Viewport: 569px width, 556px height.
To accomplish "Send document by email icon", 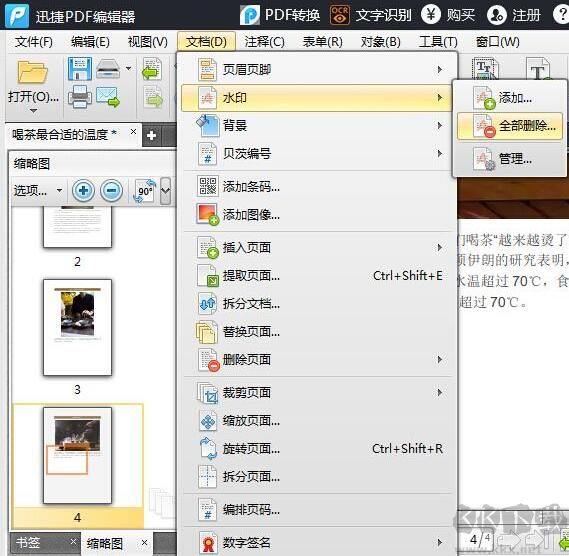I will [x=108, y=97].
